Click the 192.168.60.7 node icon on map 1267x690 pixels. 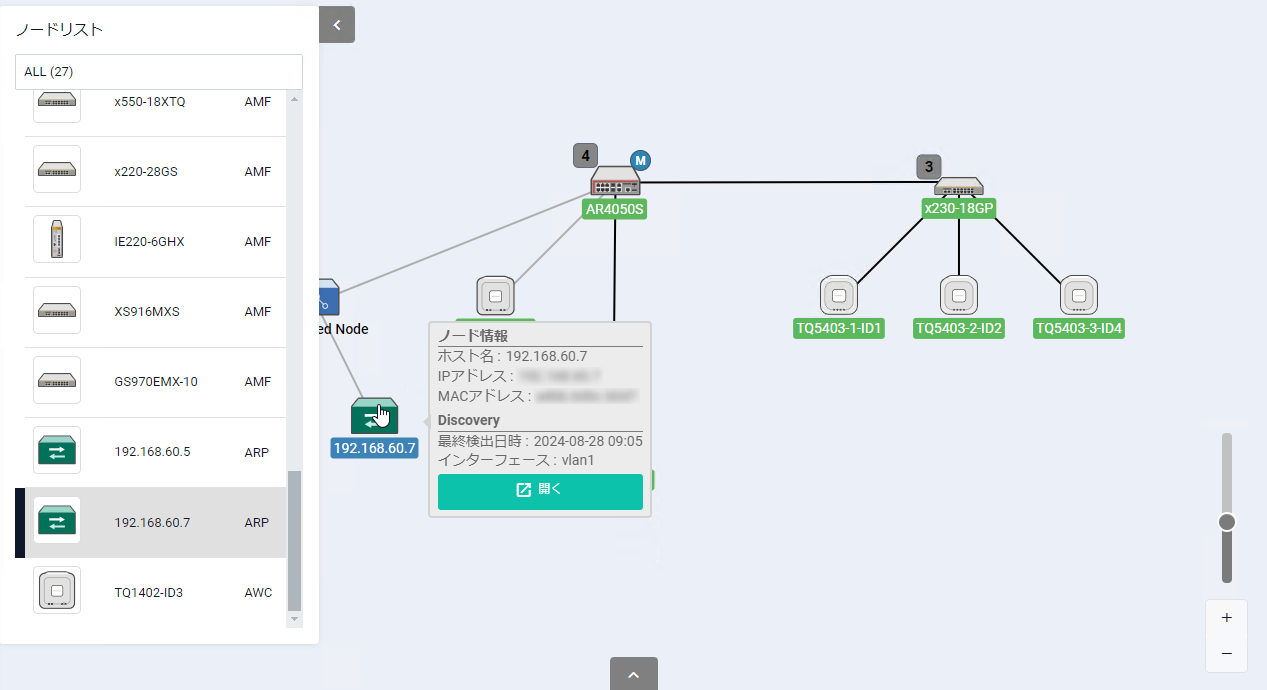click(x=374, y=416)
